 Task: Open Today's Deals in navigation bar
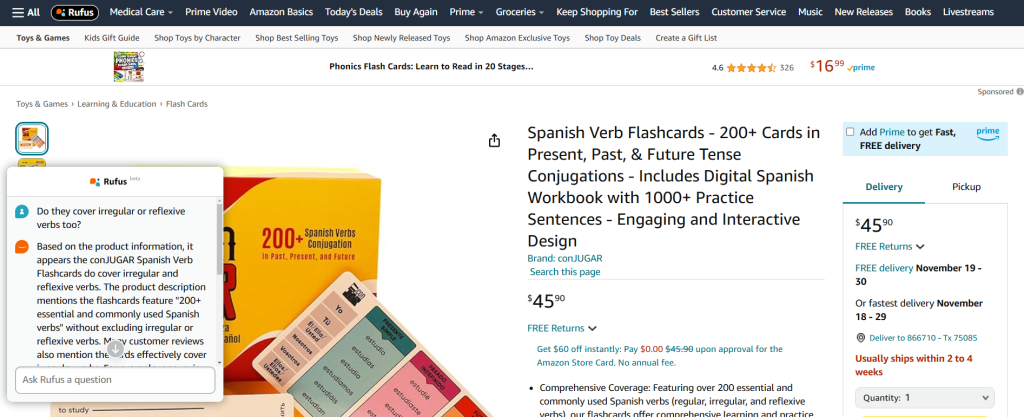pos(353,12)
